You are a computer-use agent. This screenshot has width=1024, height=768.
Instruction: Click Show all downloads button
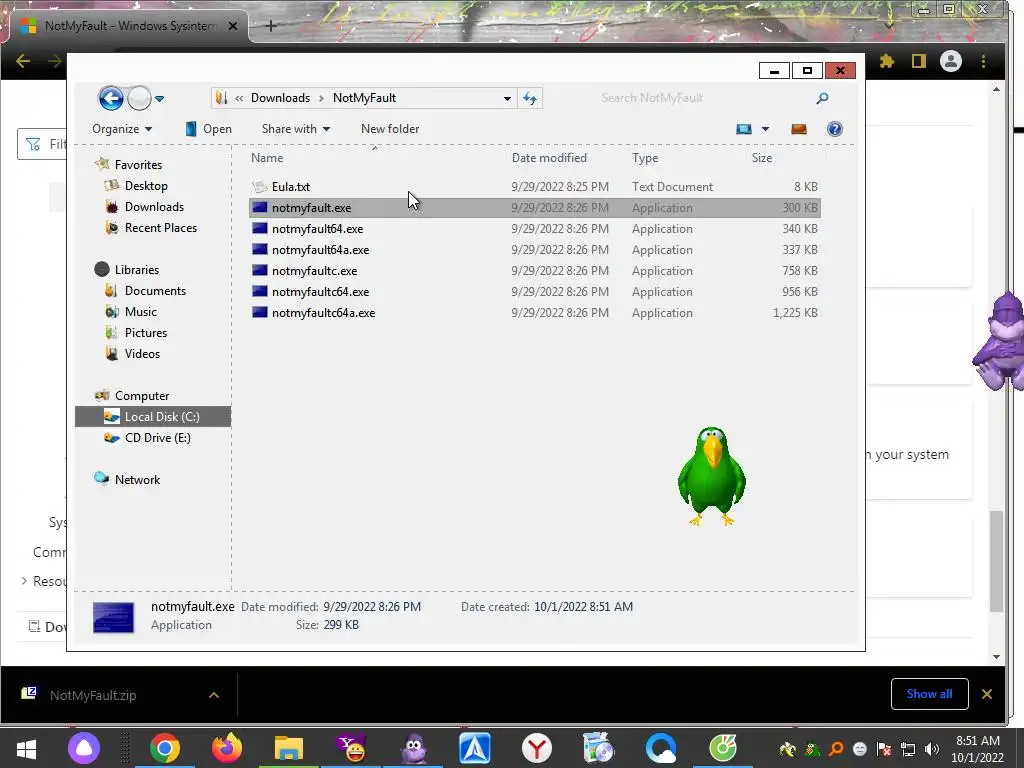(929, 694)
